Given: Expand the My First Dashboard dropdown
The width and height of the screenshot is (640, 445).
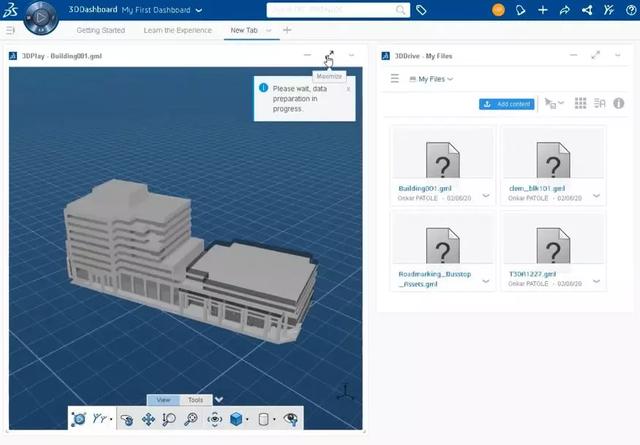Looking at the screenshot, I should (199, 10).
